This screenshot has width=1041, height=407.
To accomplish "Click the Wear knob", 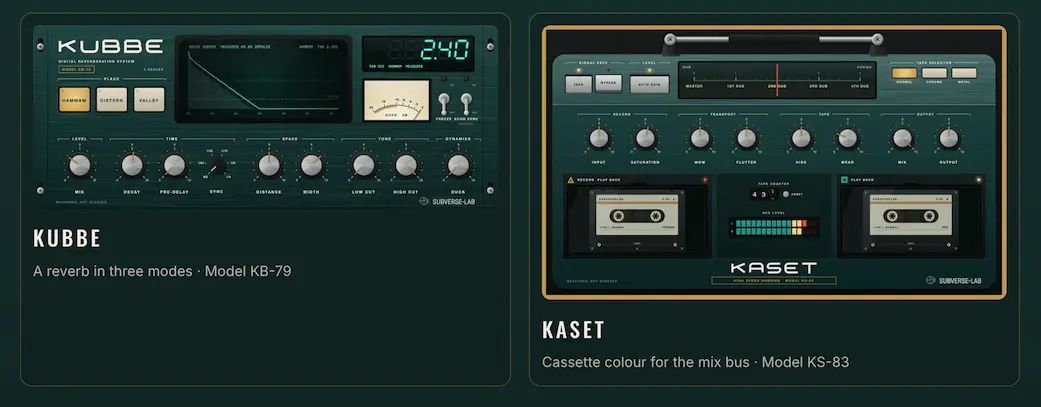I will click(848, 138).
